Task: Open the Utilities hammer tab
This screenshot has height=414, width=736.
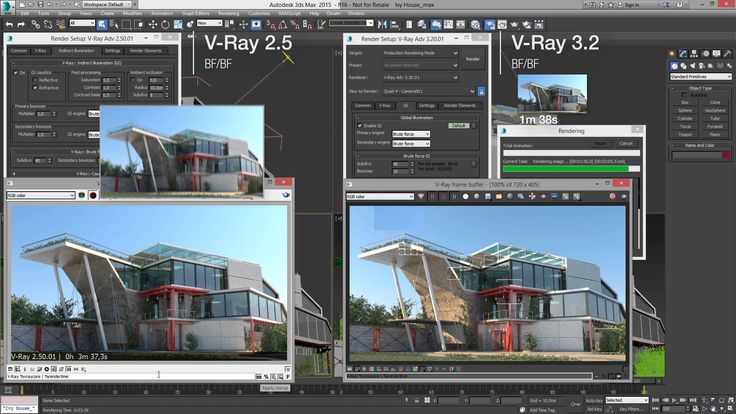Action: tap(727, 54)
